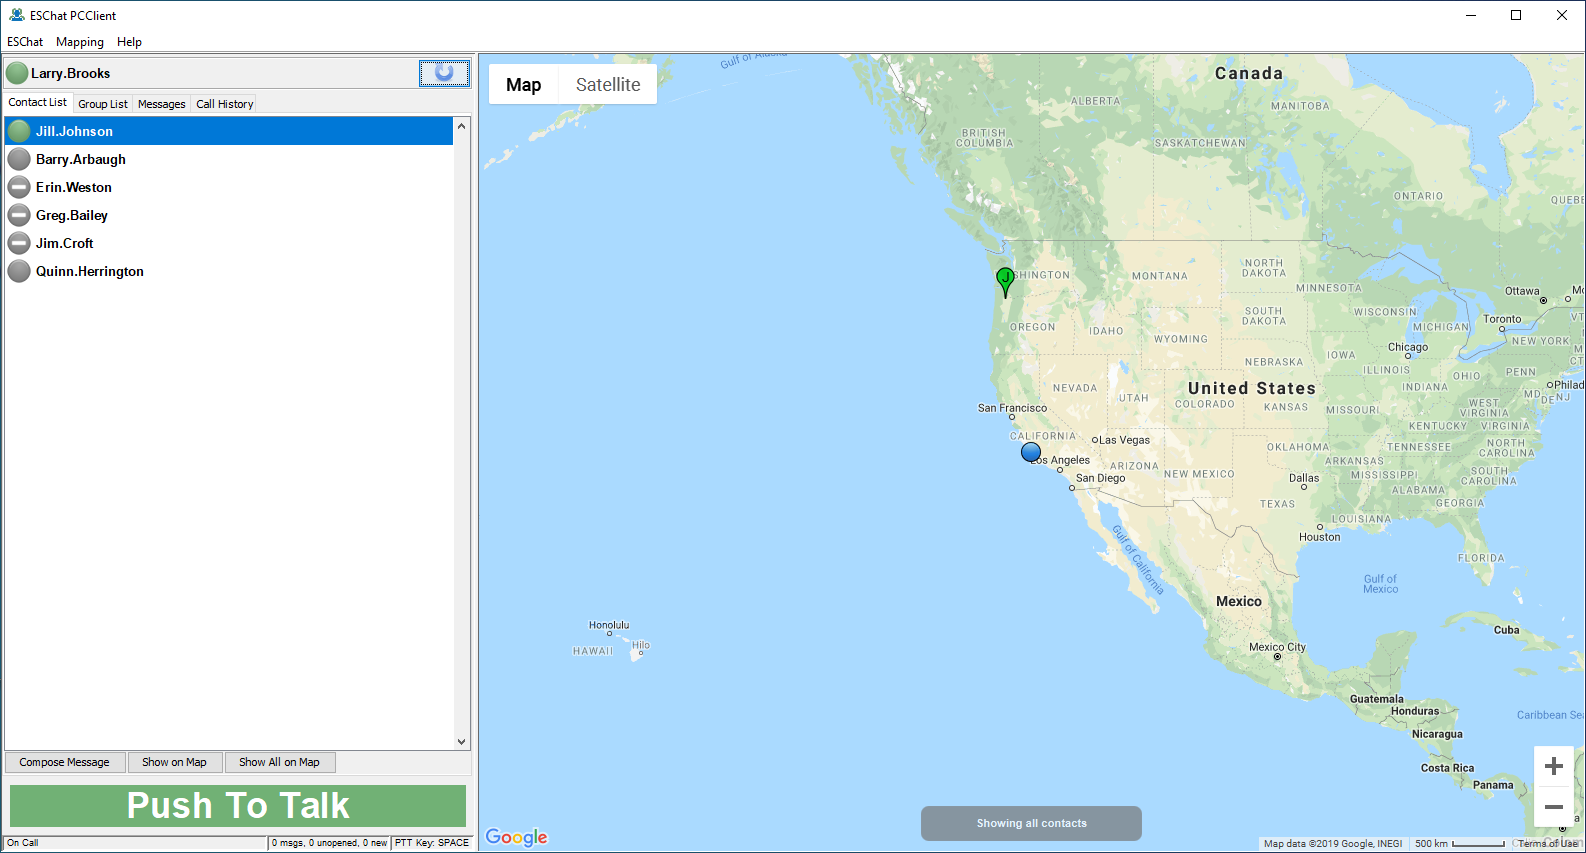This screenshot has height=853, width=1586.
Task: Click the contact list scroll up arrow
Action: (x=462, y=126)
